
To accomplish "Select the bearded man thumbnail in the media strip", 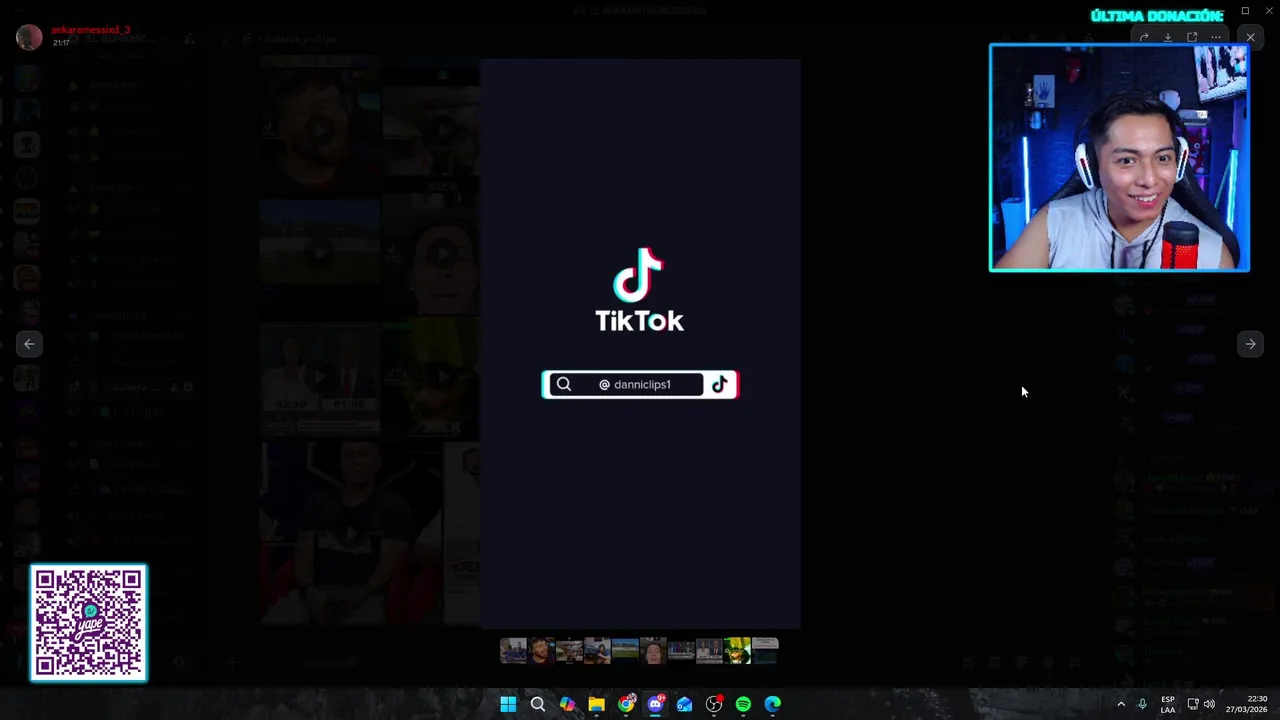I will coord(541,651).
